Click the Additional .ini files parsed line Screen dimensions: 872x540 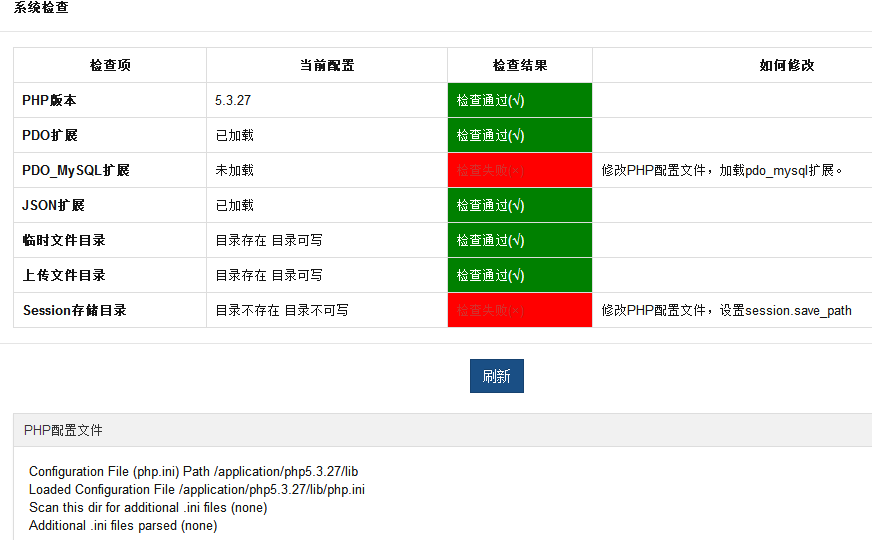tap(123, 526)
